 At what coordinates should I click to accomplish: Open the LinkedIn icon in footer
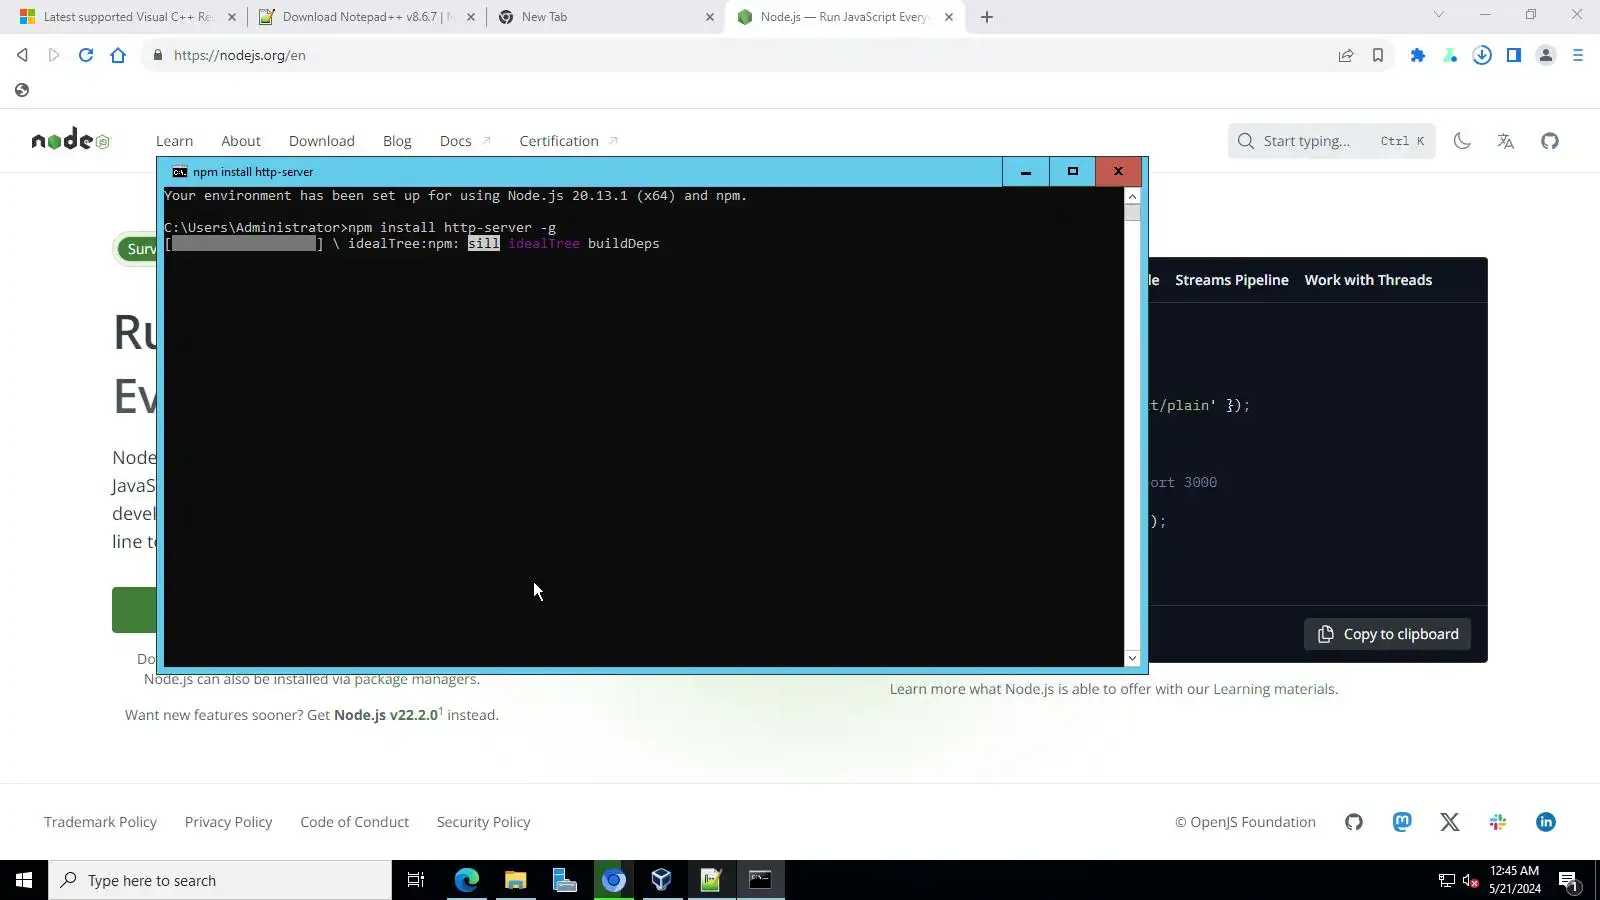tap(1546, 822)
